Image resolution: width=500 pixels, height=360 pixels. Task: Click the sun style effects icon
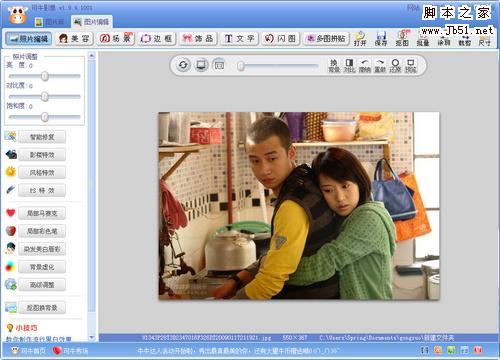pos(11,172)
